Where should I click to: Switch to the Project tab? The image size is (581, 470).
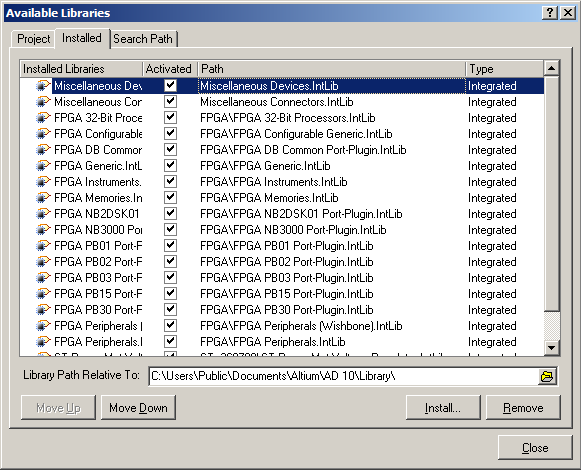coord(33,39)
